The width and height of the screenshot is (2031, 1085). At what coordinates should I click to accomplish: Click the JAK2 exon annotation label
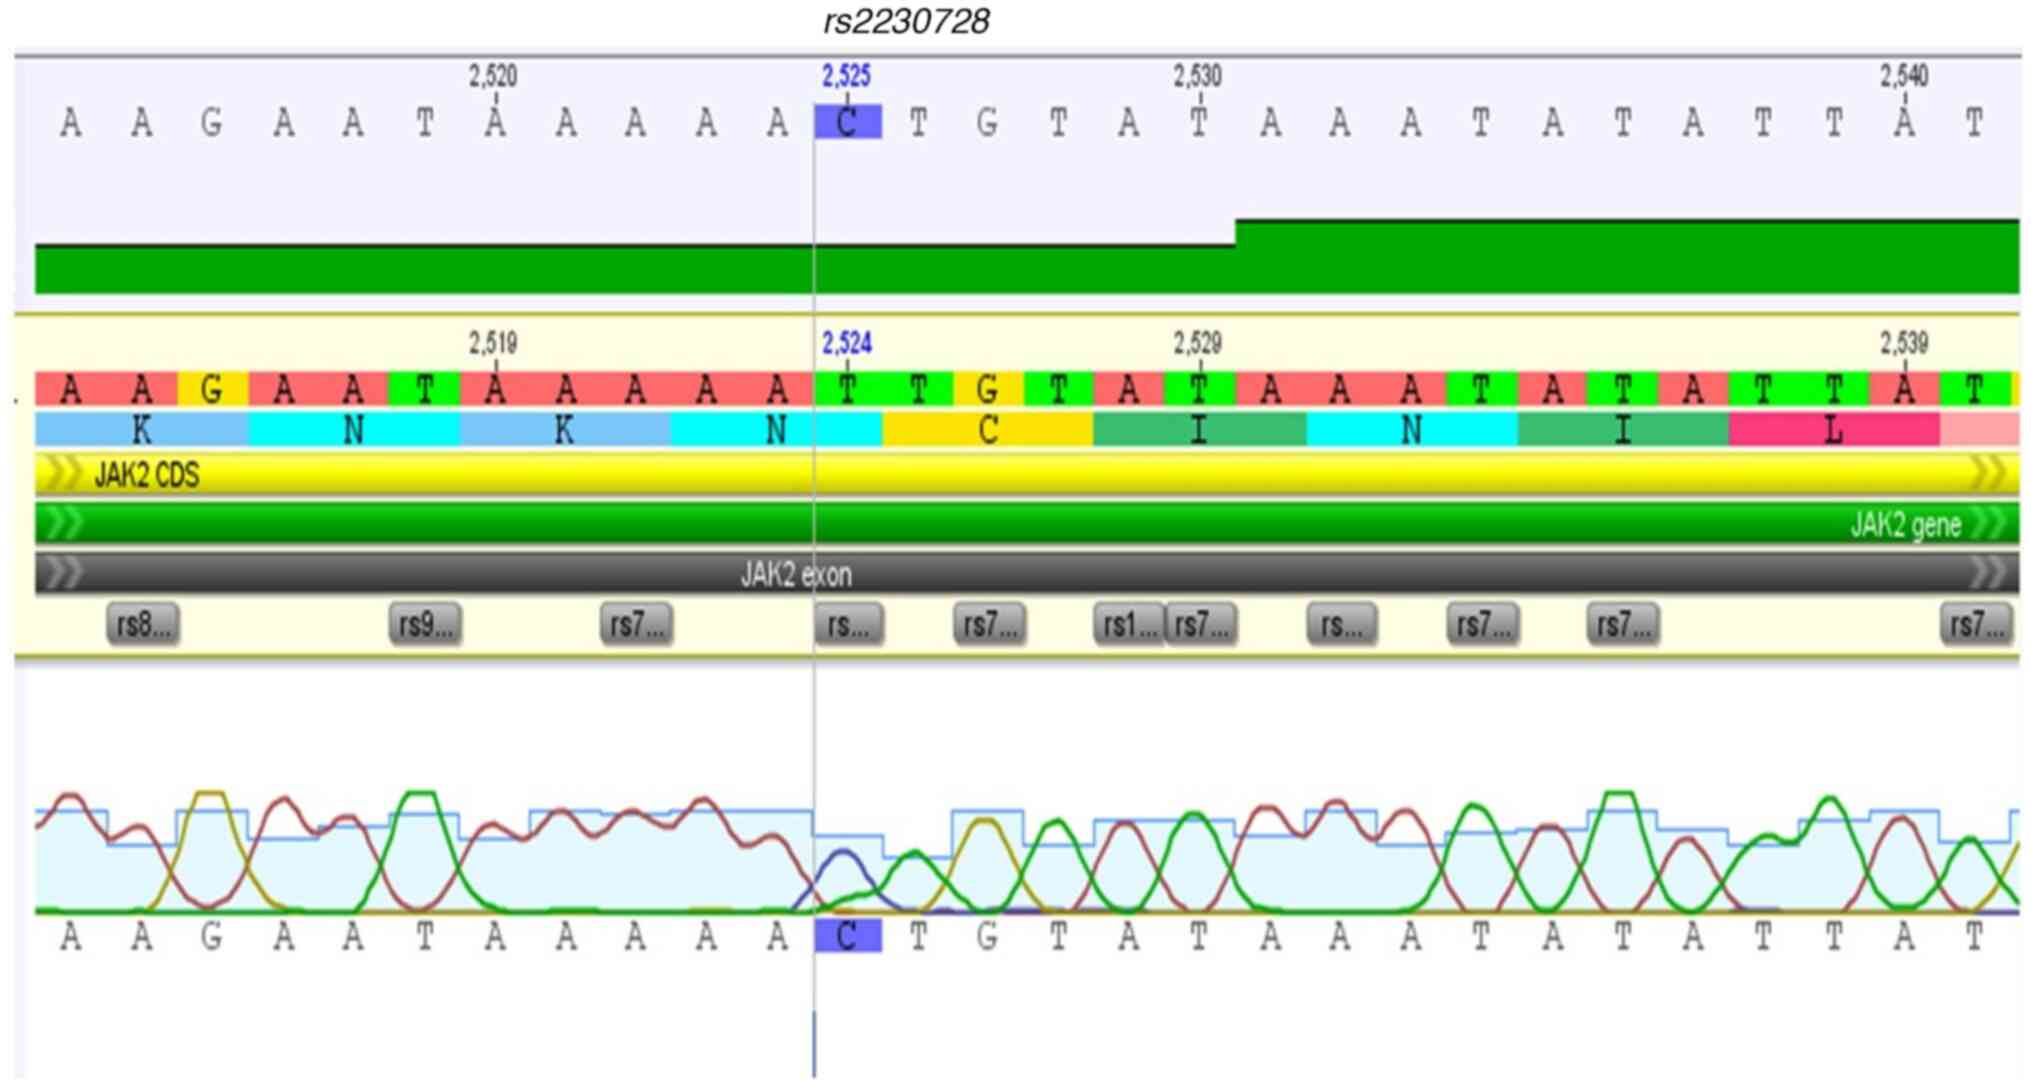point(796,574)
